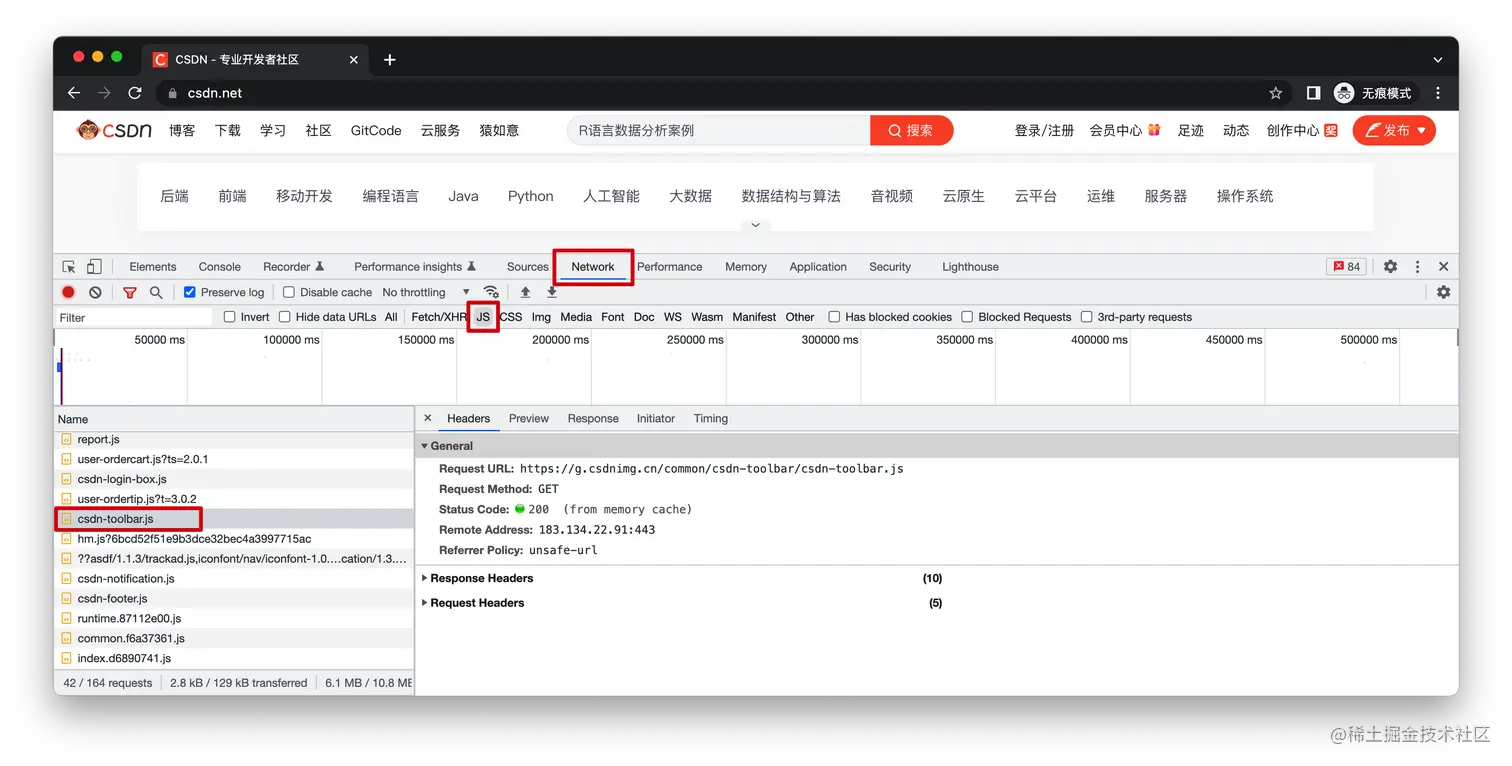Select the runtime.87112e00.js request
Screen dimensions: 1512x766
234,618
